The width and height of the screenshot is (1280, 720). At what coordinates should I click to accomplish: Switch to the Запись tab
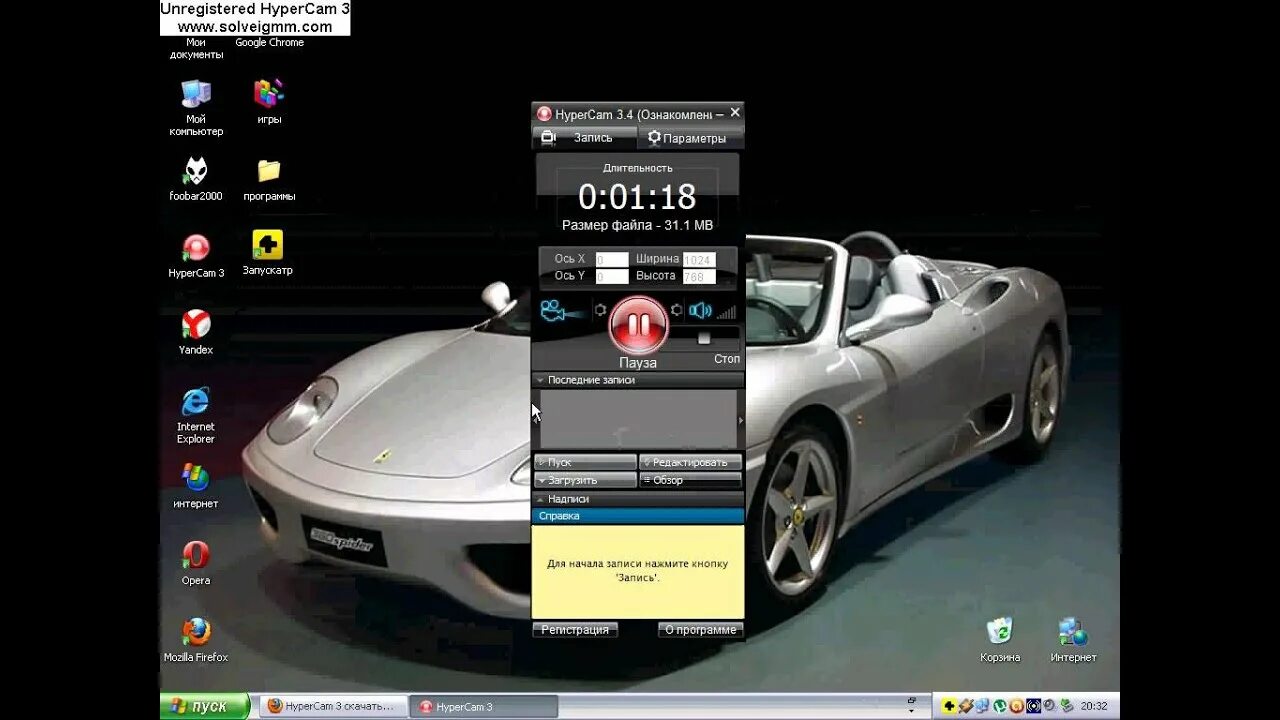(x=584, y=138)
